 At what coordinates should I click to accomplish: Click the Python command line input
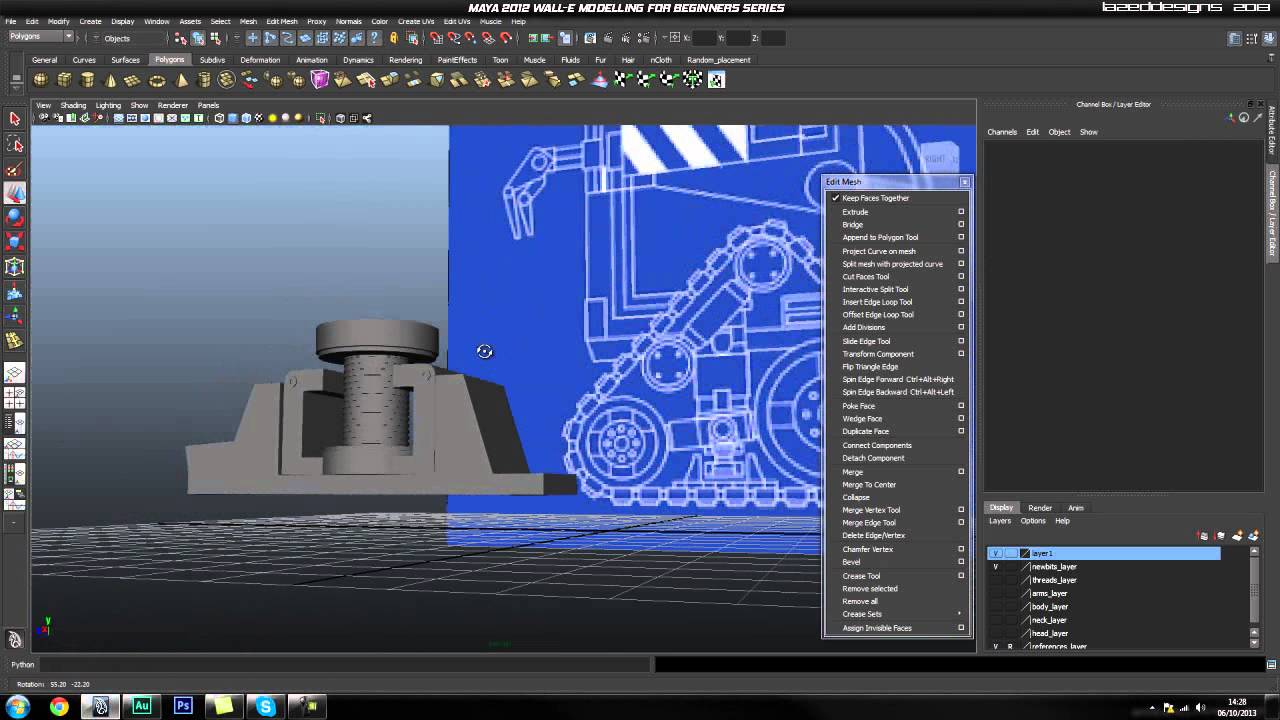pyautogui.click(x=345, y=665)
